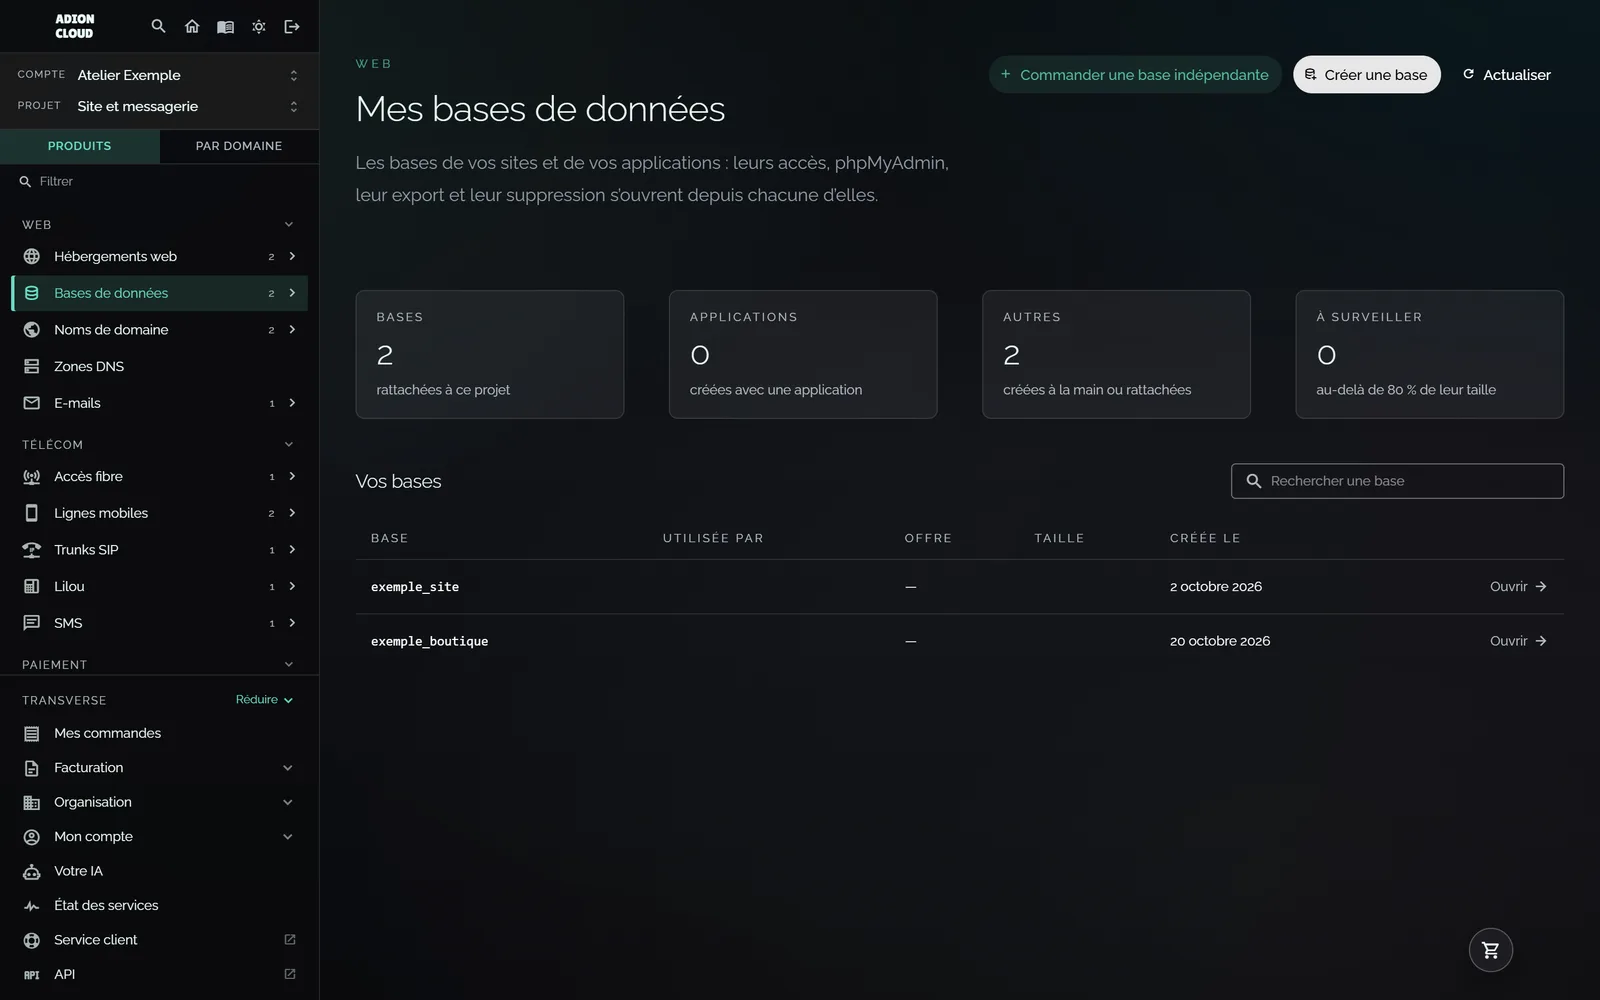Focus the sidebar Filtrer field
1600x1000 pixels.
(x=160, y=181)
